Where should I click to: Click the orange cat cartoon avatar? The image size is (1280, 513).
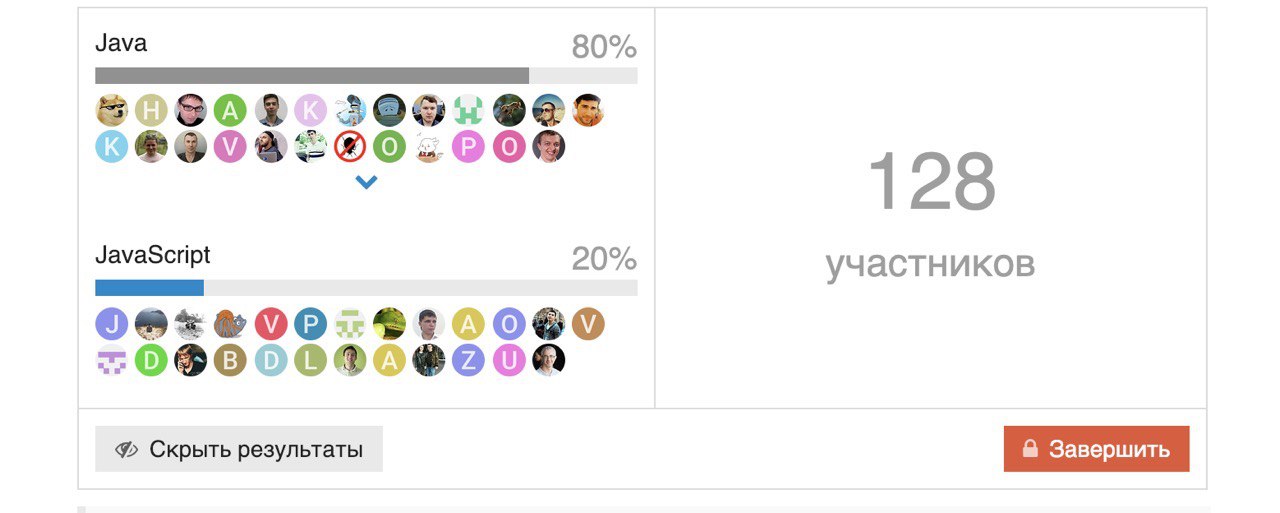[x=230, y=324]
